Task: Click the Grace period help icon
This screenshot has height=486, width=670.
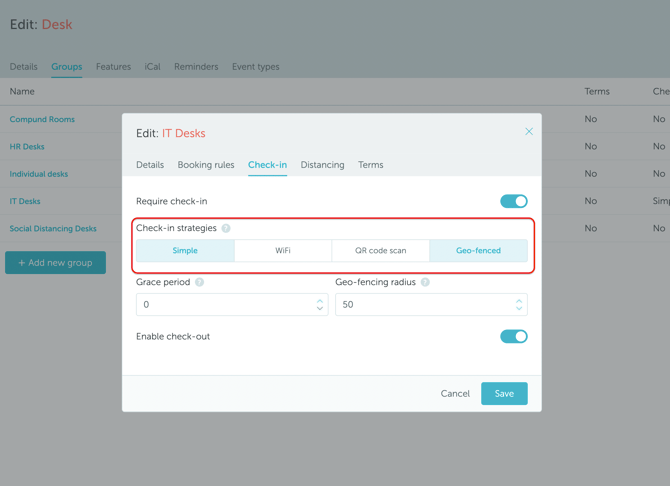Action: [199, 282]
